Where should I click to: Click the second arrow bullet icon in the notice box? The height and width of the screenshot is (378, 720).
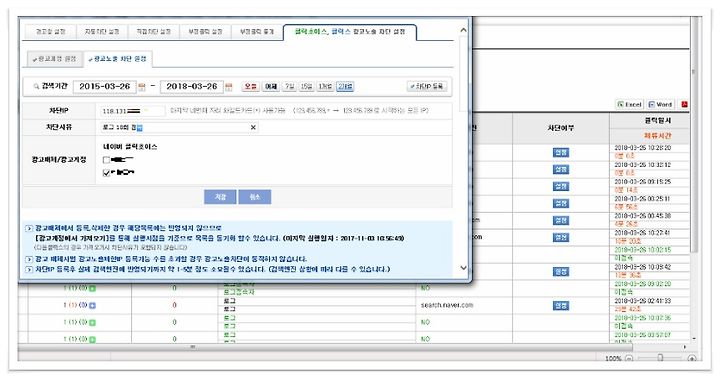click(x=29, y=260)
